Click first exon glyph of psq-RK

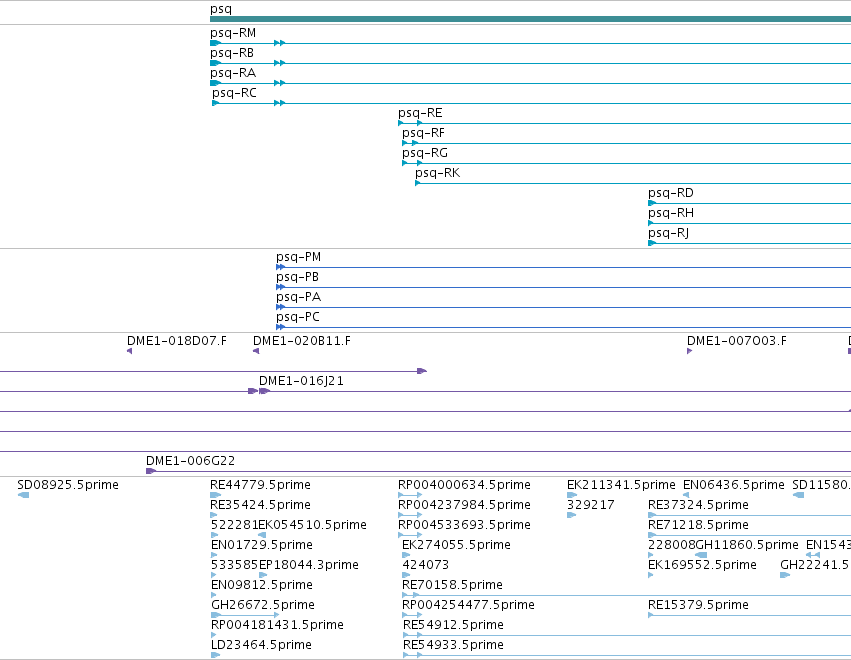point(417,183)
